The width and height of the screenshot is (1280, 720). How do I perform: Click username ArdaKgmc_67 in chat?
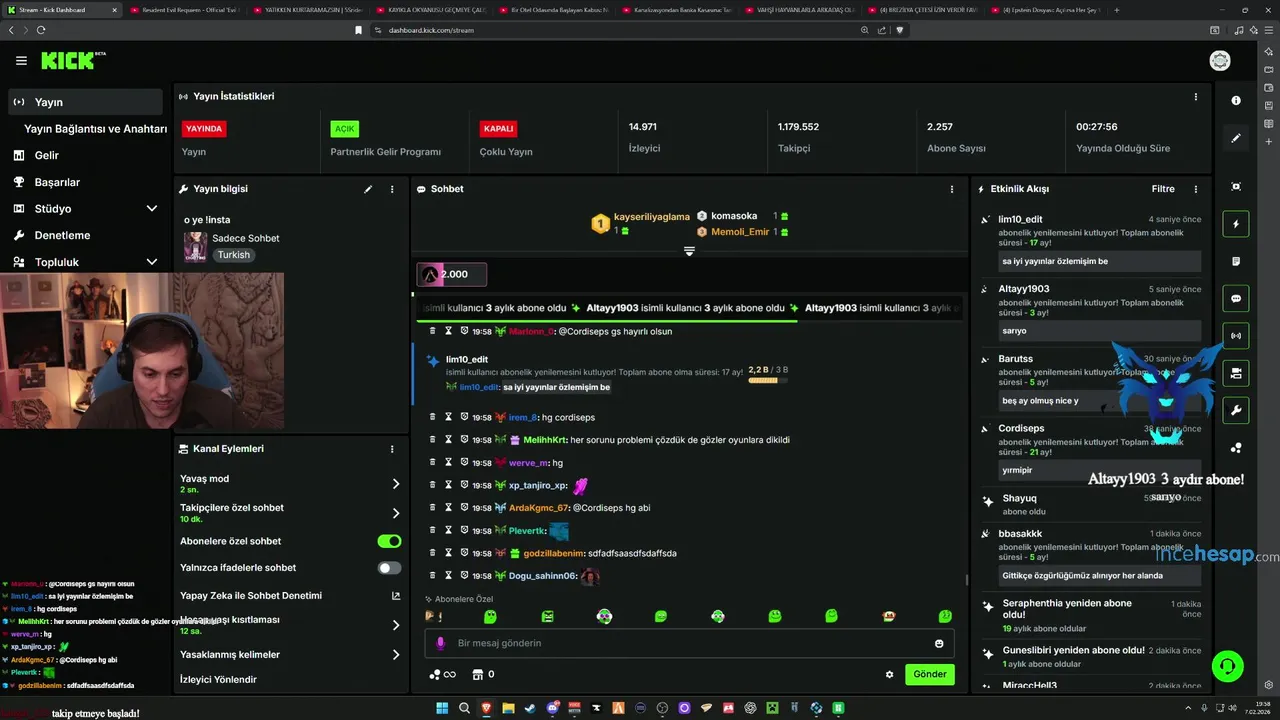(539, 508)
